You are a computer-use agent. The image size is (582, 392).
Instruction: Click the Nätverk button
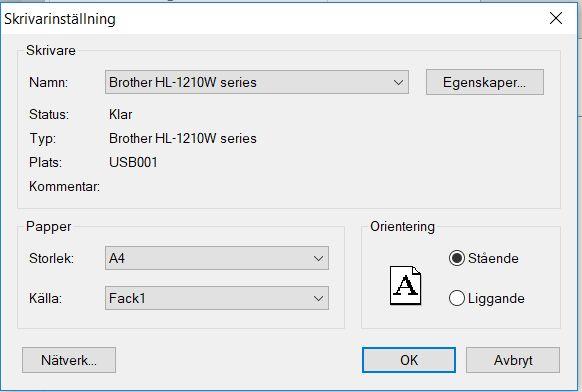(x=69, y=360)
